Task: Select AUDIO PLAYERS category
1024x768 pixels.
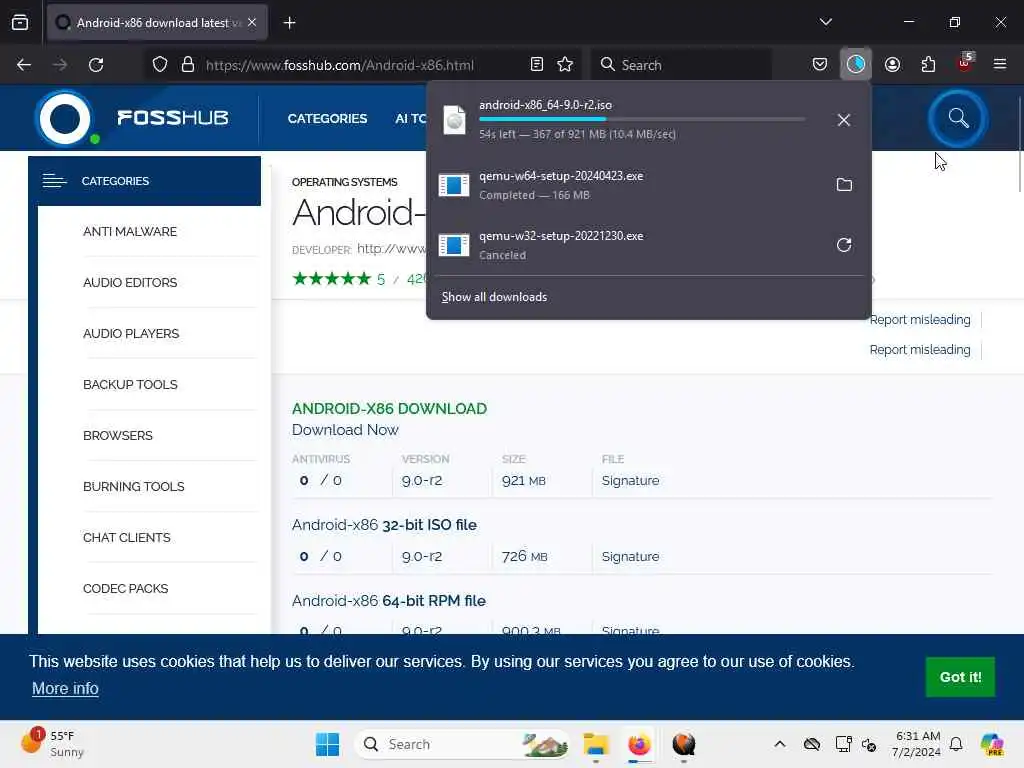Action: (x=131, y=334)
